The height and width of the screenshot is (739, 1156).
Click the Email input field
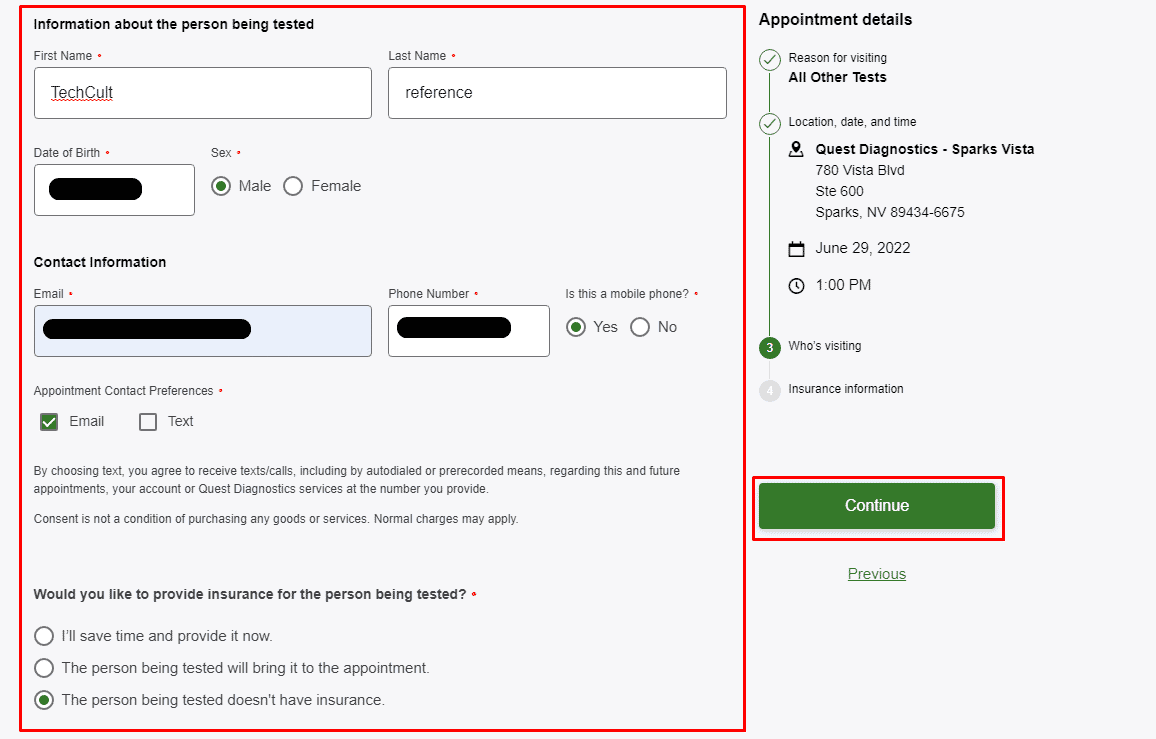pos(203,331)
